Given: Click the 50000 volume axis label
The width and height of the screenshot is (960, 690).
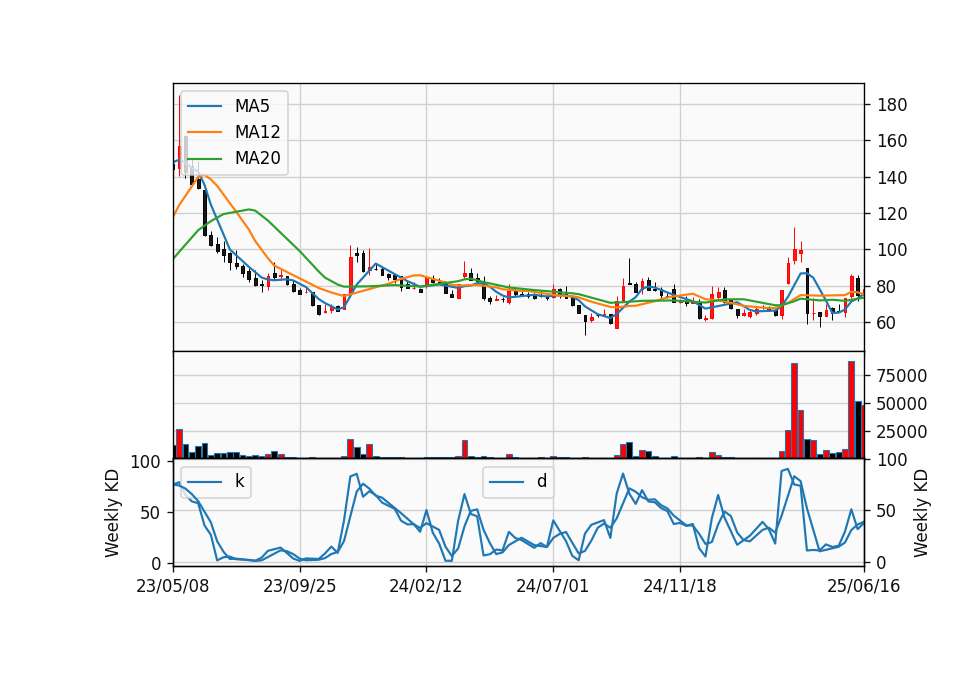Looking at the screenshot, I should click(902, 404).
